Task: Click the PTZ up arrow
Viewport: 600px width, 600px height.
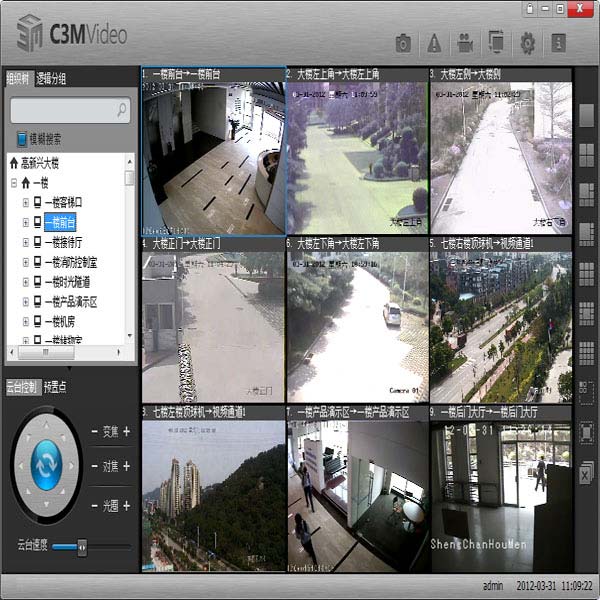Action: 46,425
